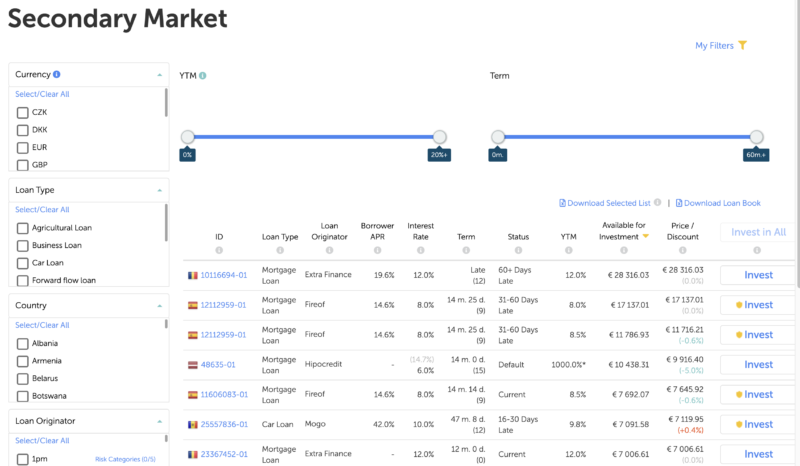This screenshot has width=800, height=466.
Task: Sort by Borrower APR column header
Action: (378, 231)
